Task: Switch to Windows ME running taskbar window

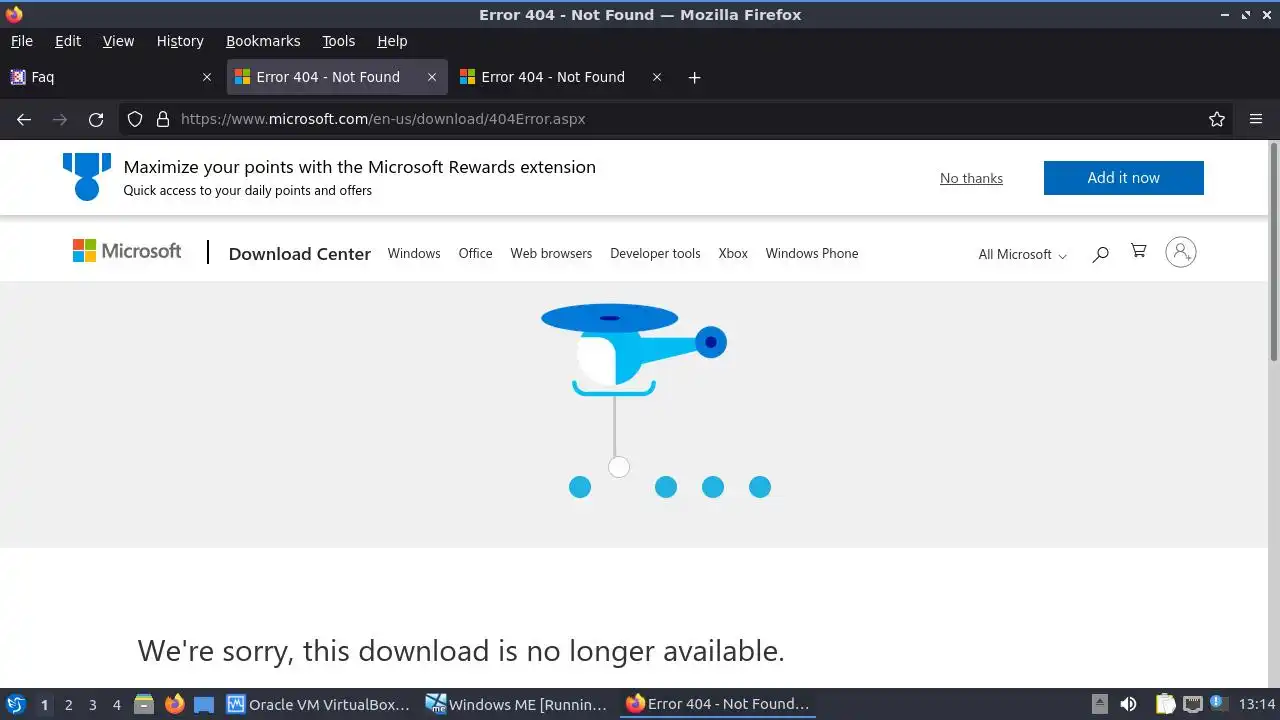Action: (x=517, y=704)
